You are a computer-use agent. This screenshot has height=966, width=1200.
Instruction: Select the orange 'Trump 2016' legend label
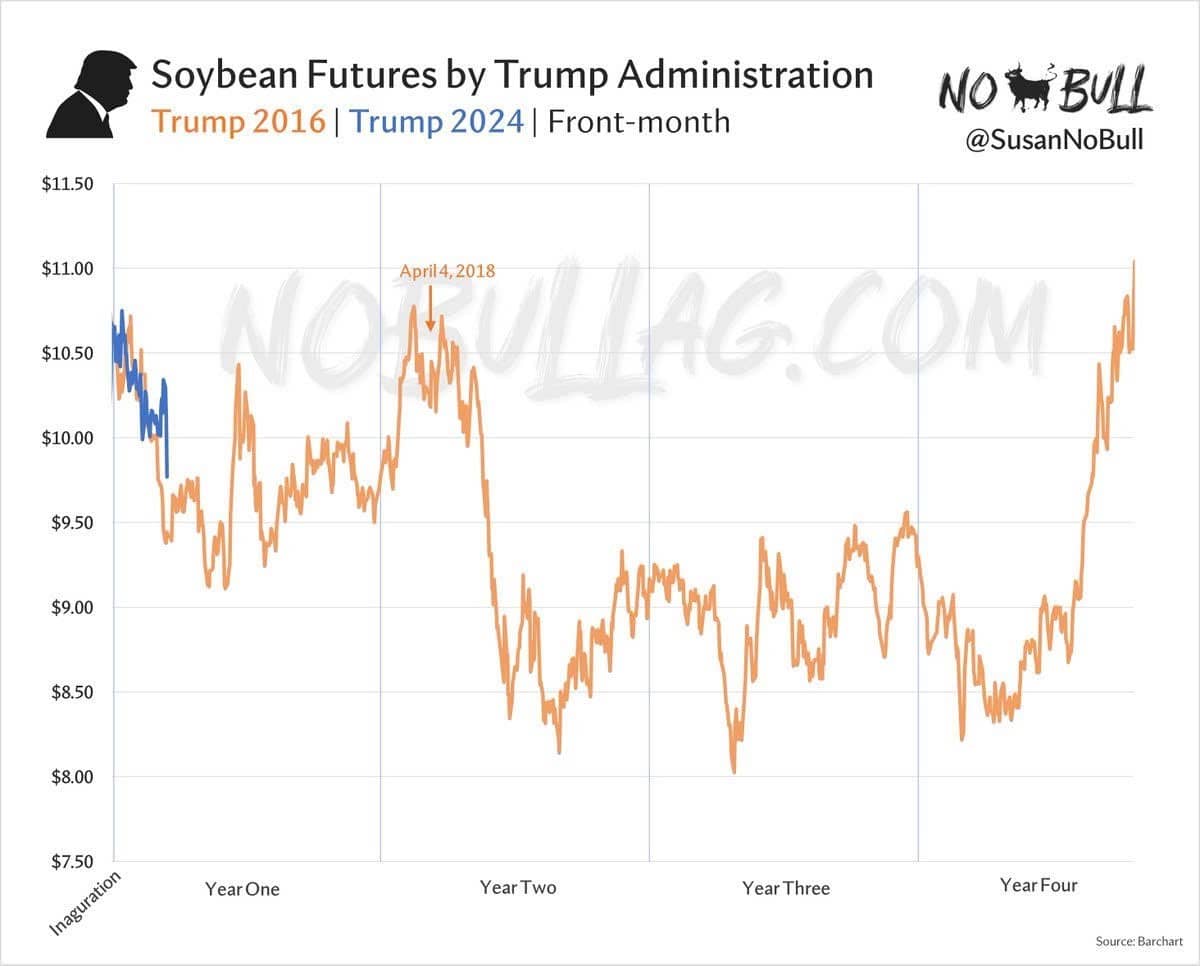pos(238,122)
